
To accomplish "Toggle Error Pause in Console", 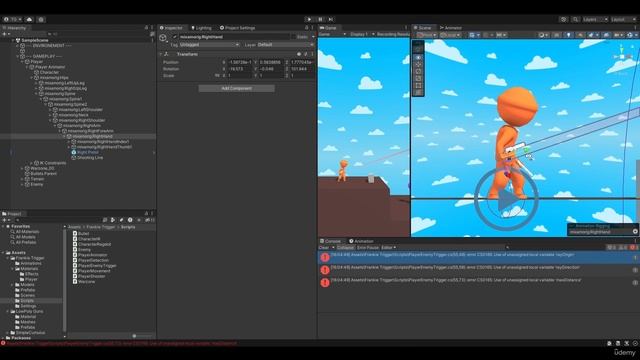I will tap(368, 247).
